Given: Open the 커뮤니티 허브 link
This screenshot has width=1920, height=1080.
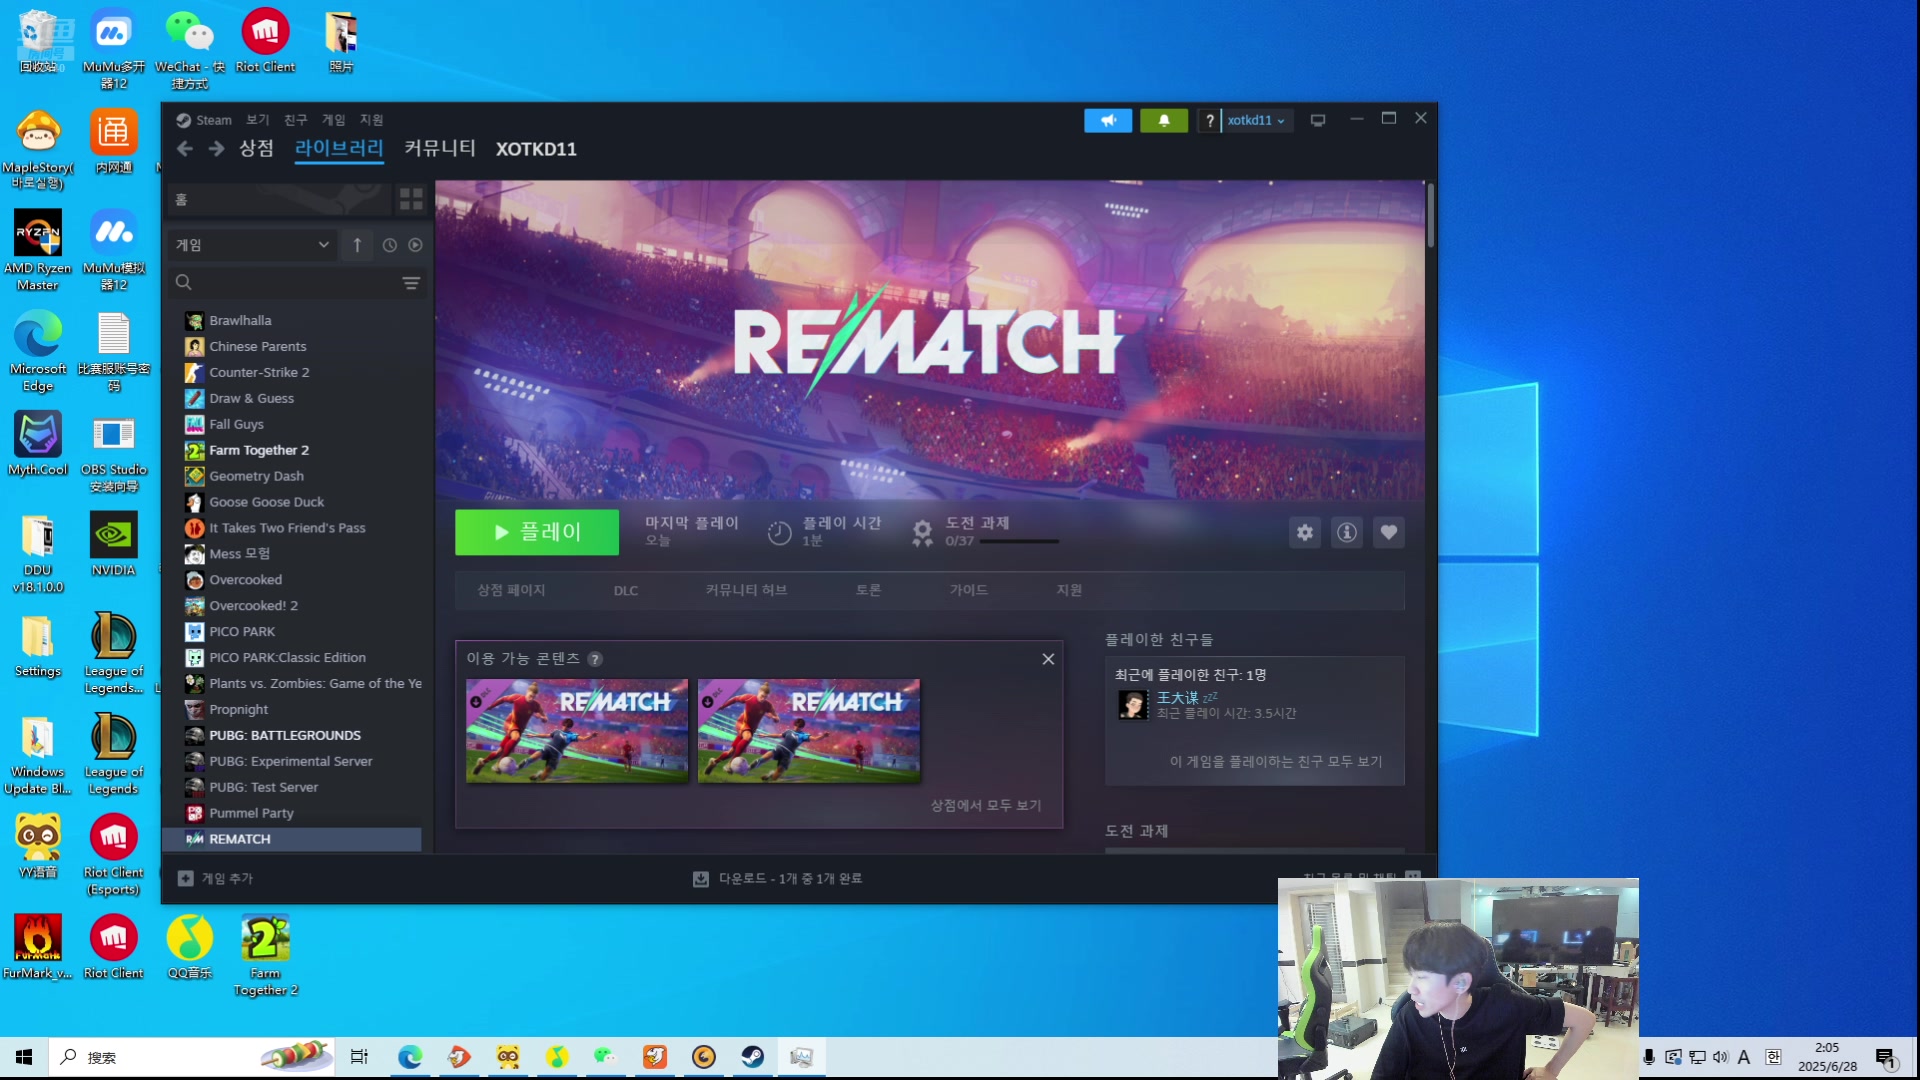Looking at the screenshot, I should click(746, 590).
